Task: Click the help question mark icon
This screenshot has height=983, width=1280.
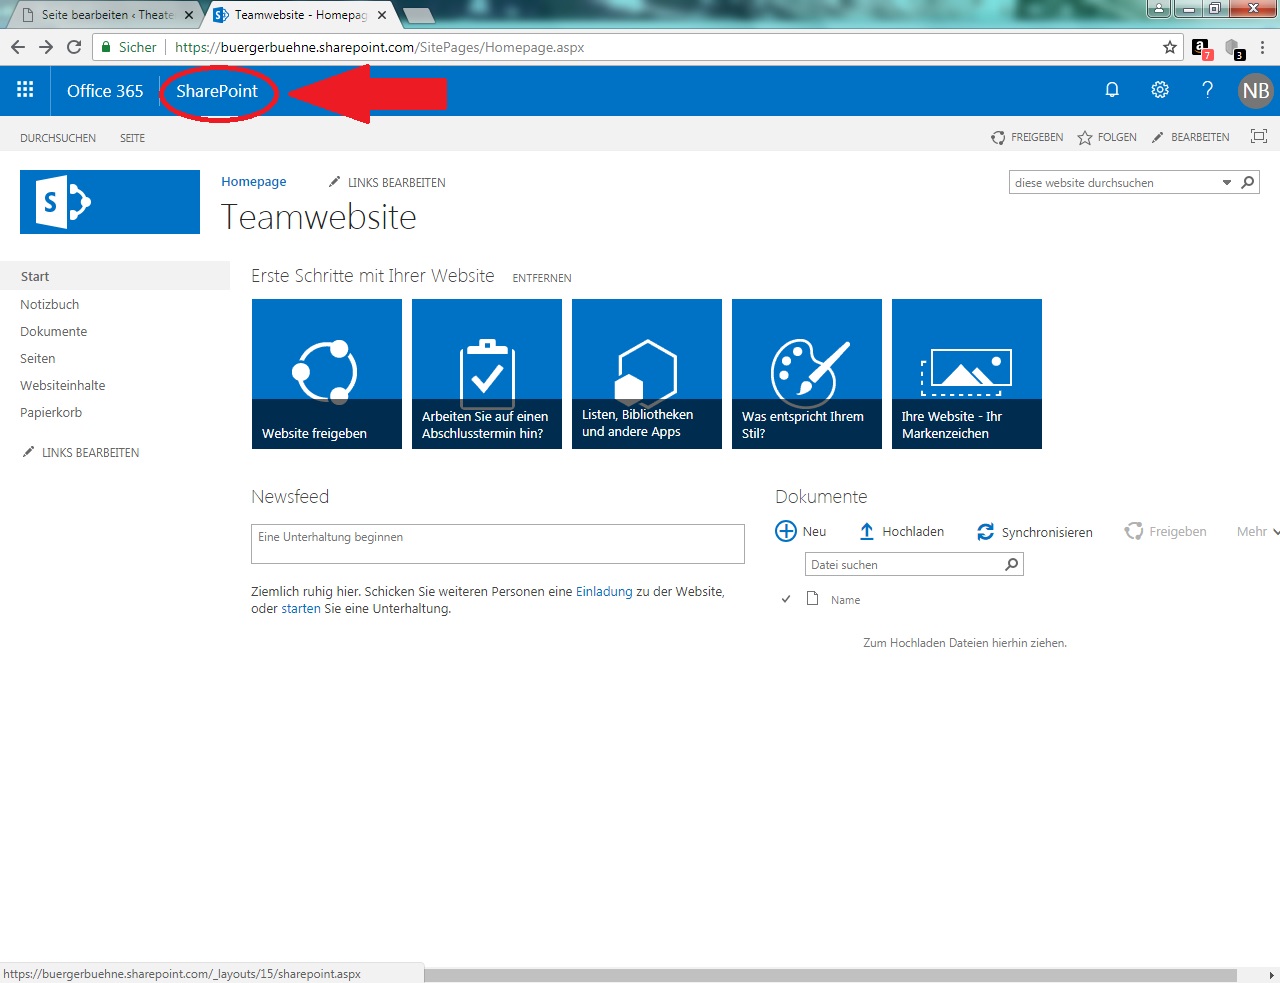Action: point(1207,90)
